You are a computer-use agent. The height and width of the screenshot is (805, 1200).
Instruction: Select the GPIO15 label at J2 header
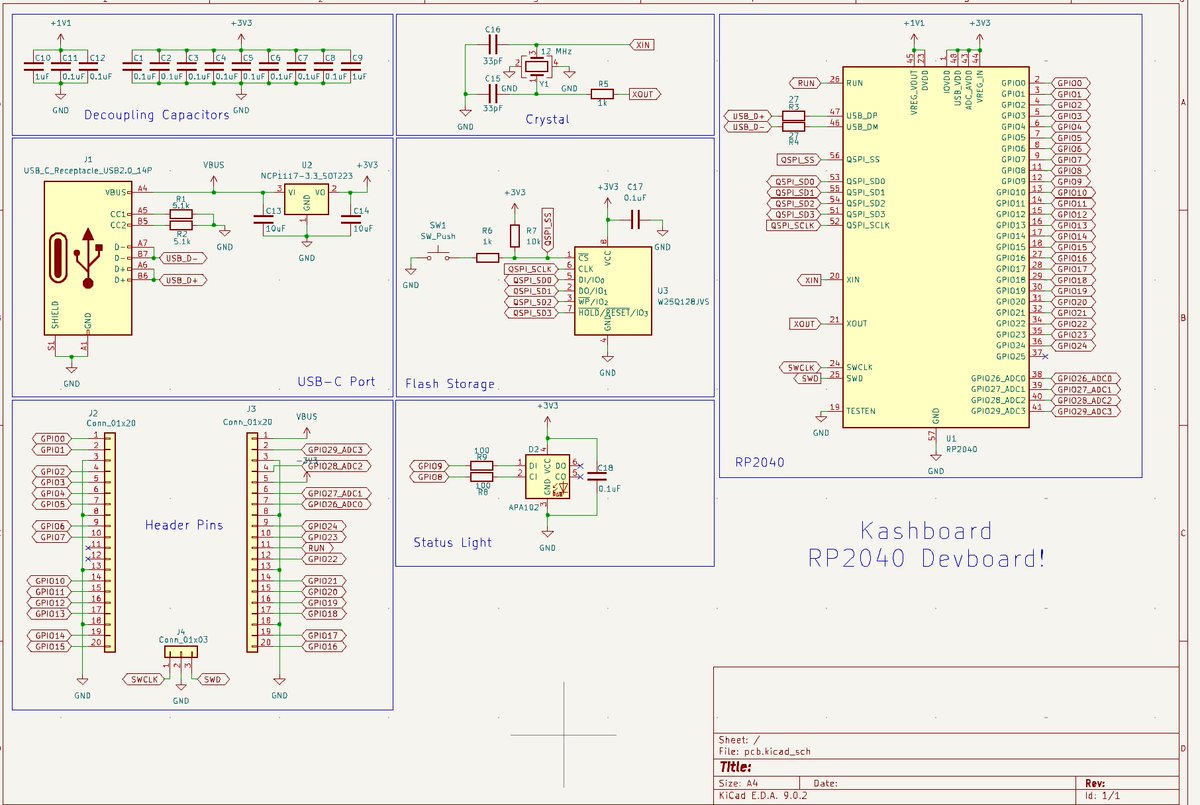pyautogui.click(x=51, y=647)
